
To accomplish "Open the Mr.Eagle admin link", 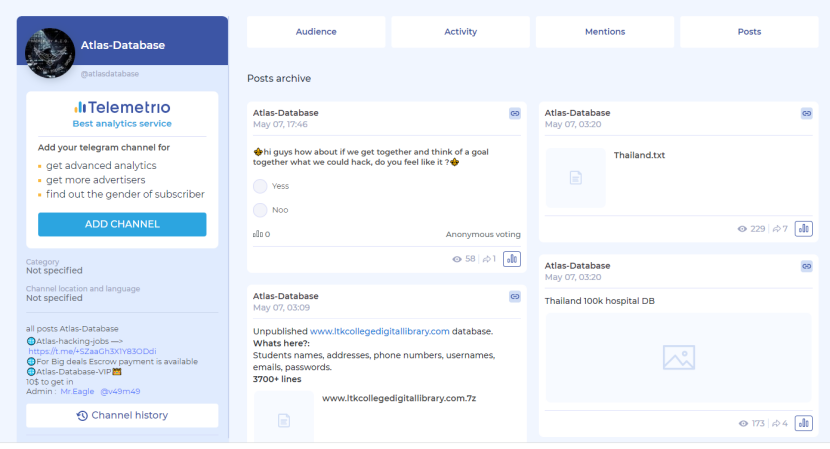I will click(x=77, y=392).
